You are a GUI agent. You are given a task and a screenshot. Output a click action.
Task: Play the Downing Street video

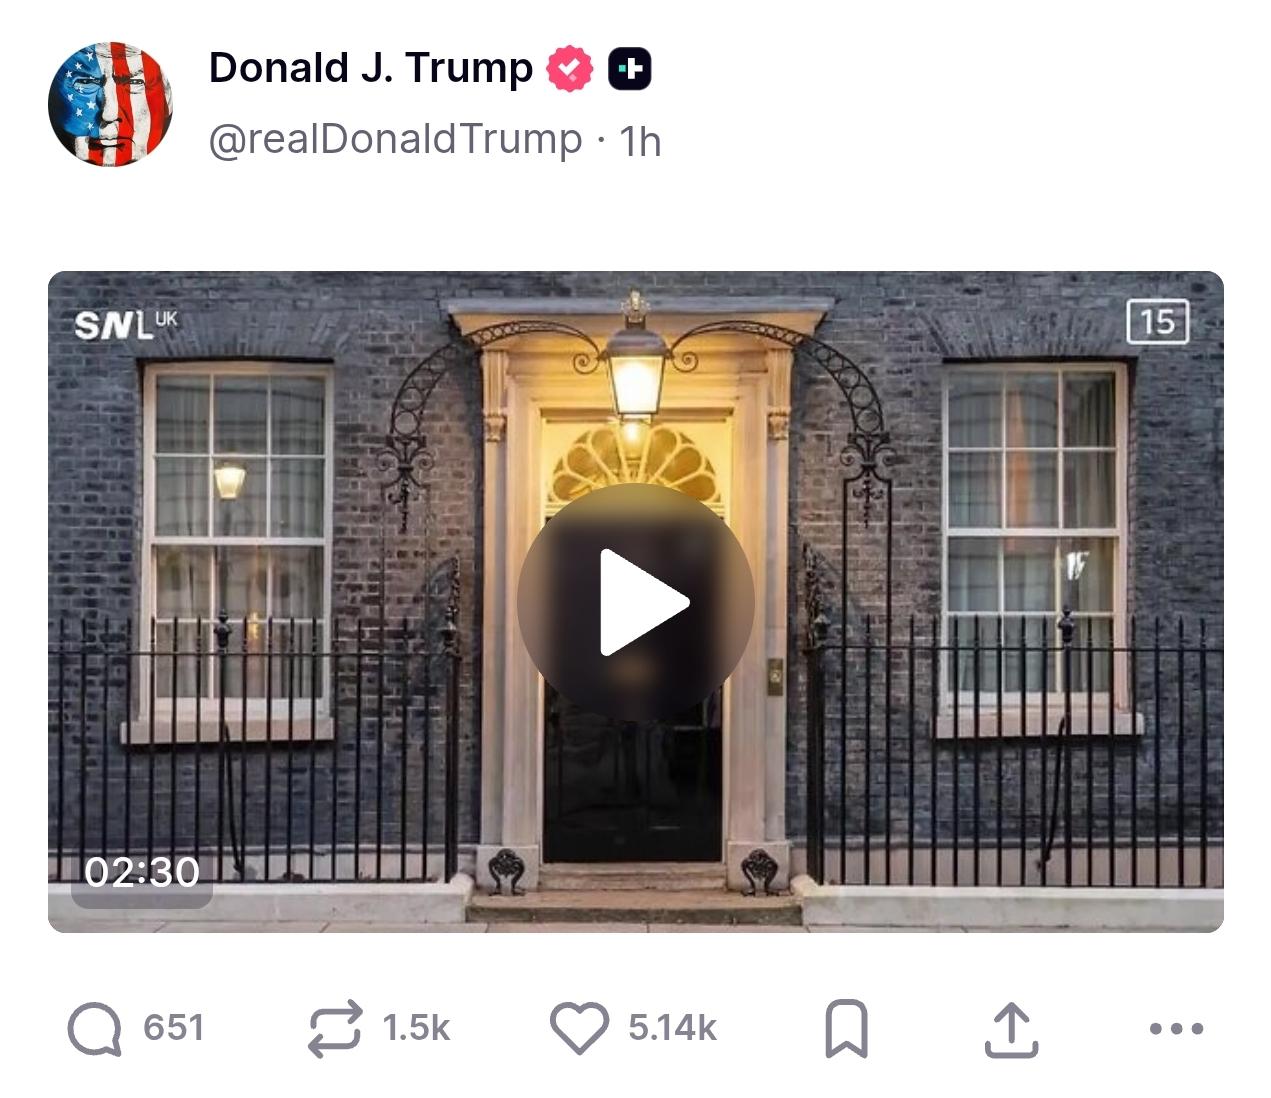tap(635, 602)
